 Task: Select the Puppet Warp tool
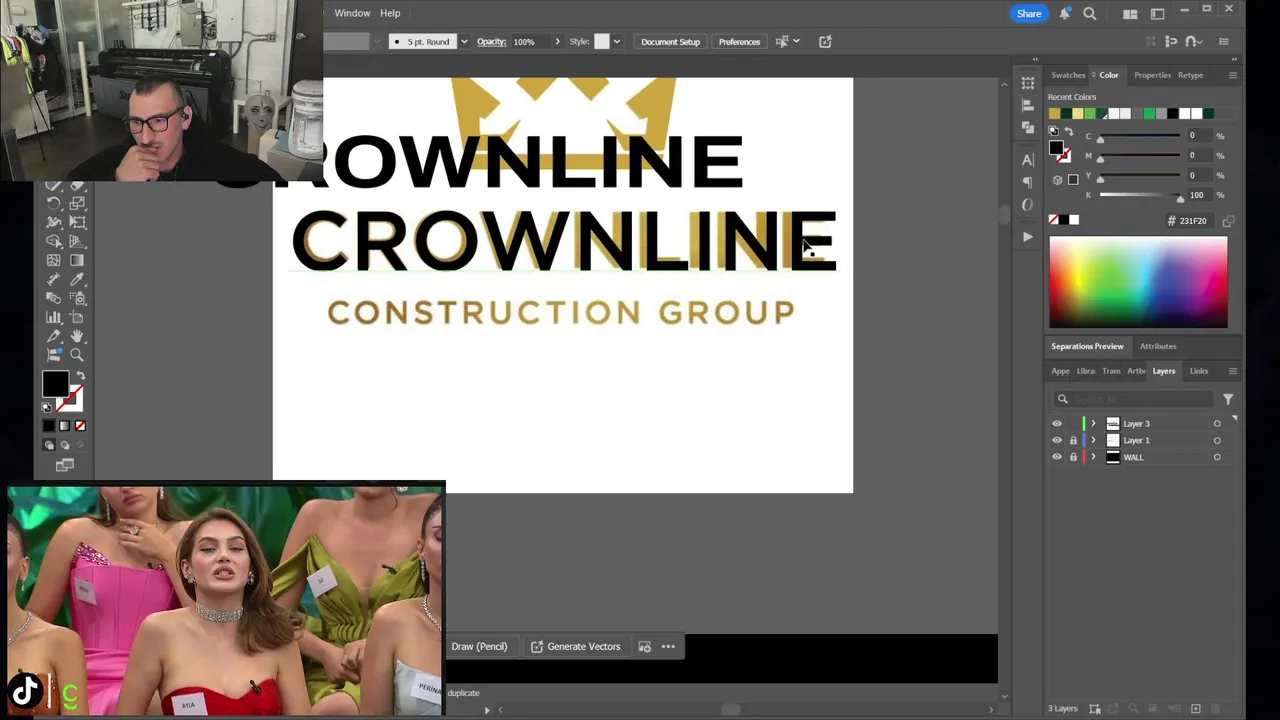pos(53,222)
